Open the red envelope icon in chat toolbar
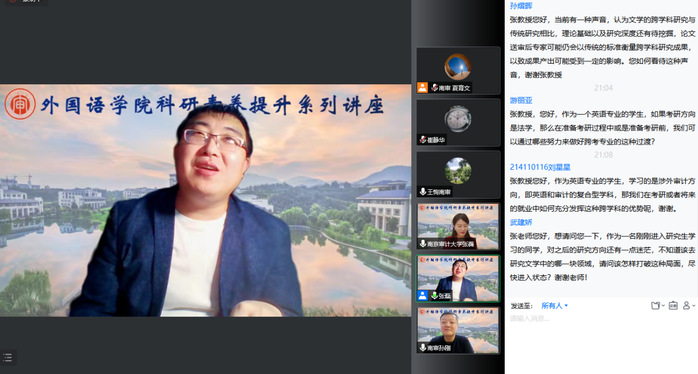The height and width of the screenshot is (374, 698). tap(673, 305)
